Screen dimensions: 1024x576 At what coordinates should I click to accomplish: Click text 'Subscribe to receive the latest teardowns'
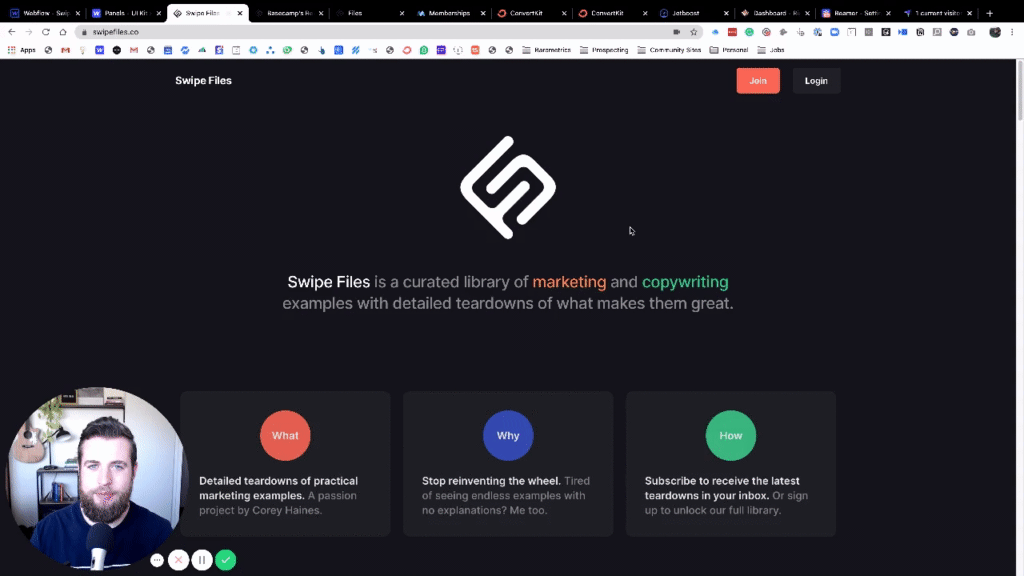click(722, 488)
